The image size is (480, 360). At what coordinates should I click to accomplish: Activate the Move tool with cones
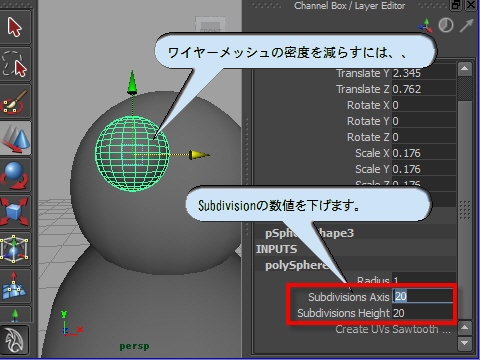pos(15,138)
